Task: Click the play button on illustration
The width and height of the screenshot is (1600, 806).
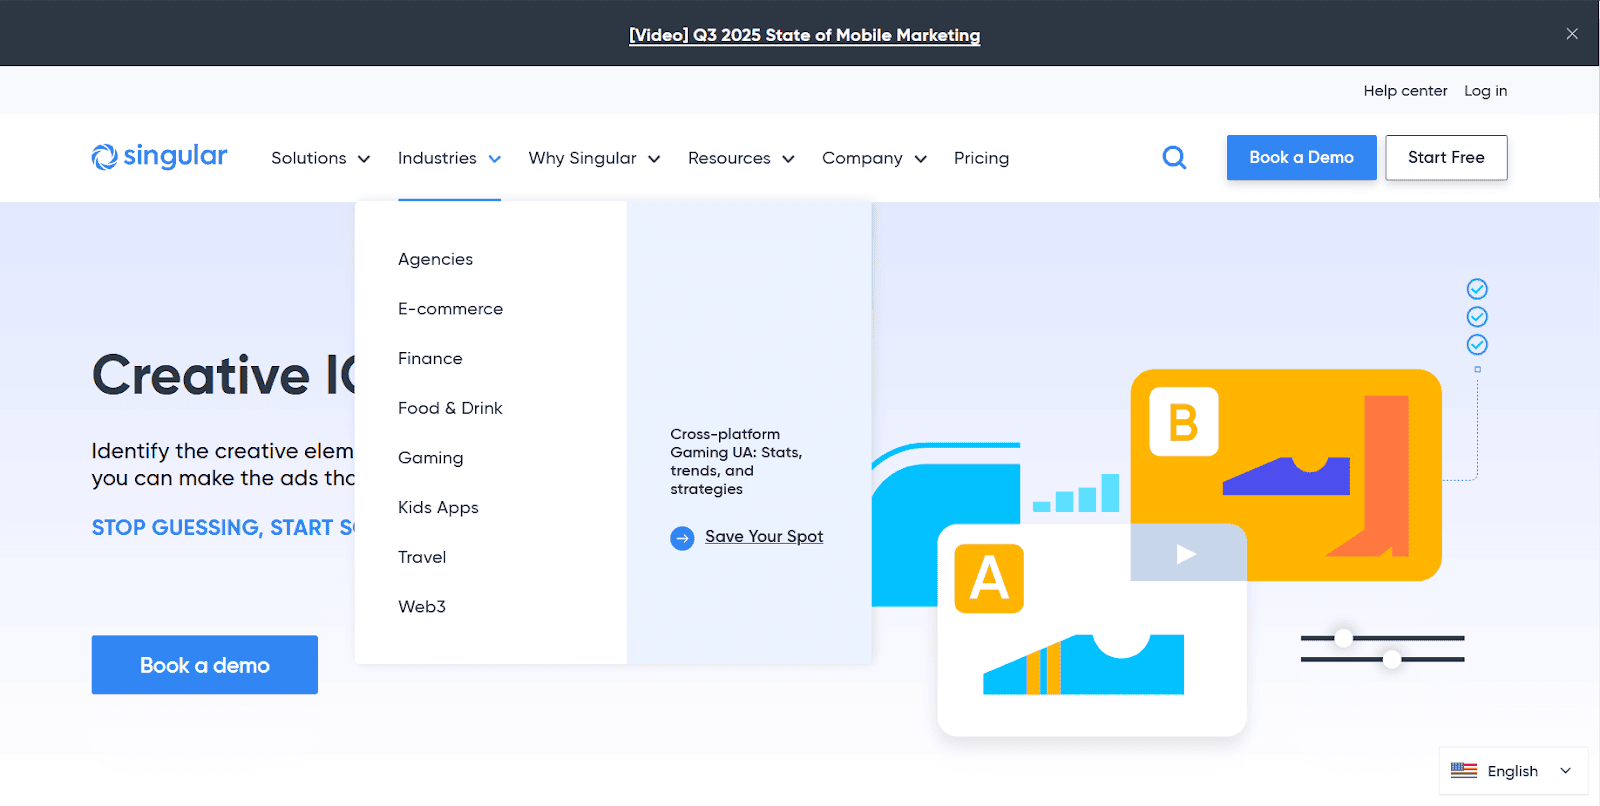Action: pos(1186,554)
